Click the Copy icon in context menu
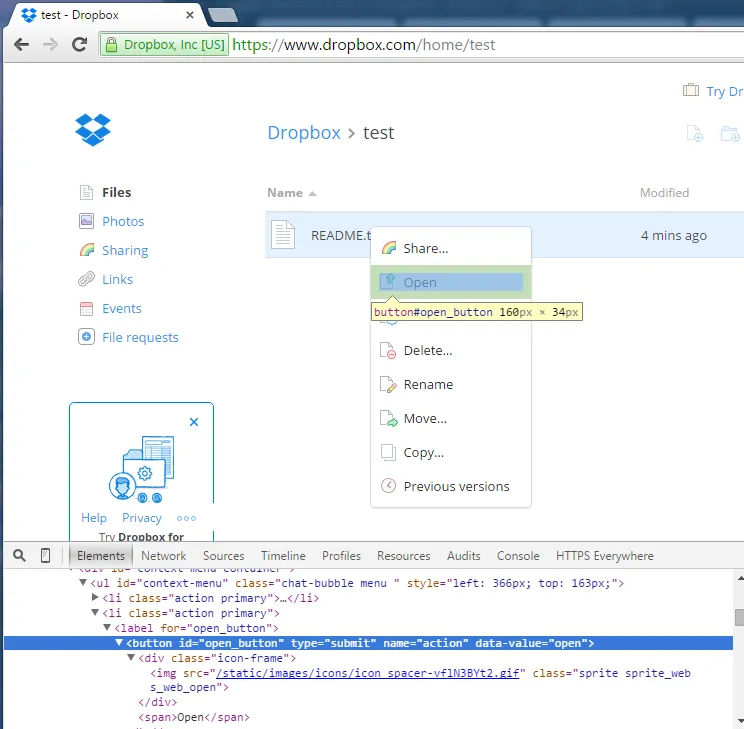 point(388,452)
